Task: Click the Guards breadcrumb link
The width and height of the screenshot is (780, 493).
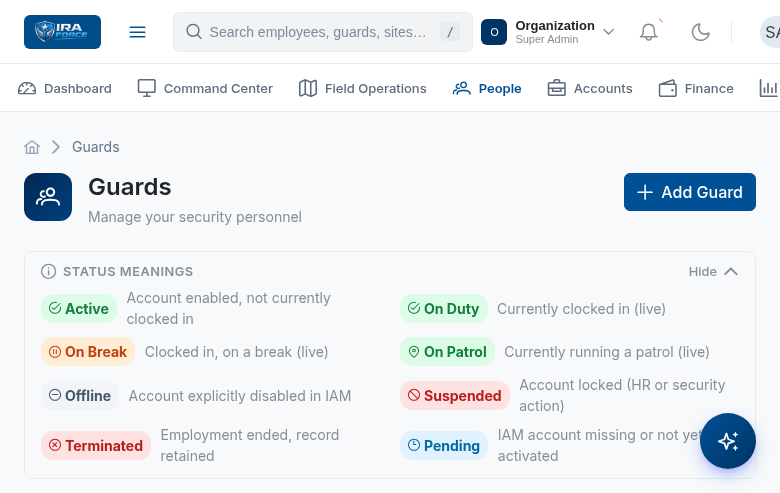Action: coord(96,147)
